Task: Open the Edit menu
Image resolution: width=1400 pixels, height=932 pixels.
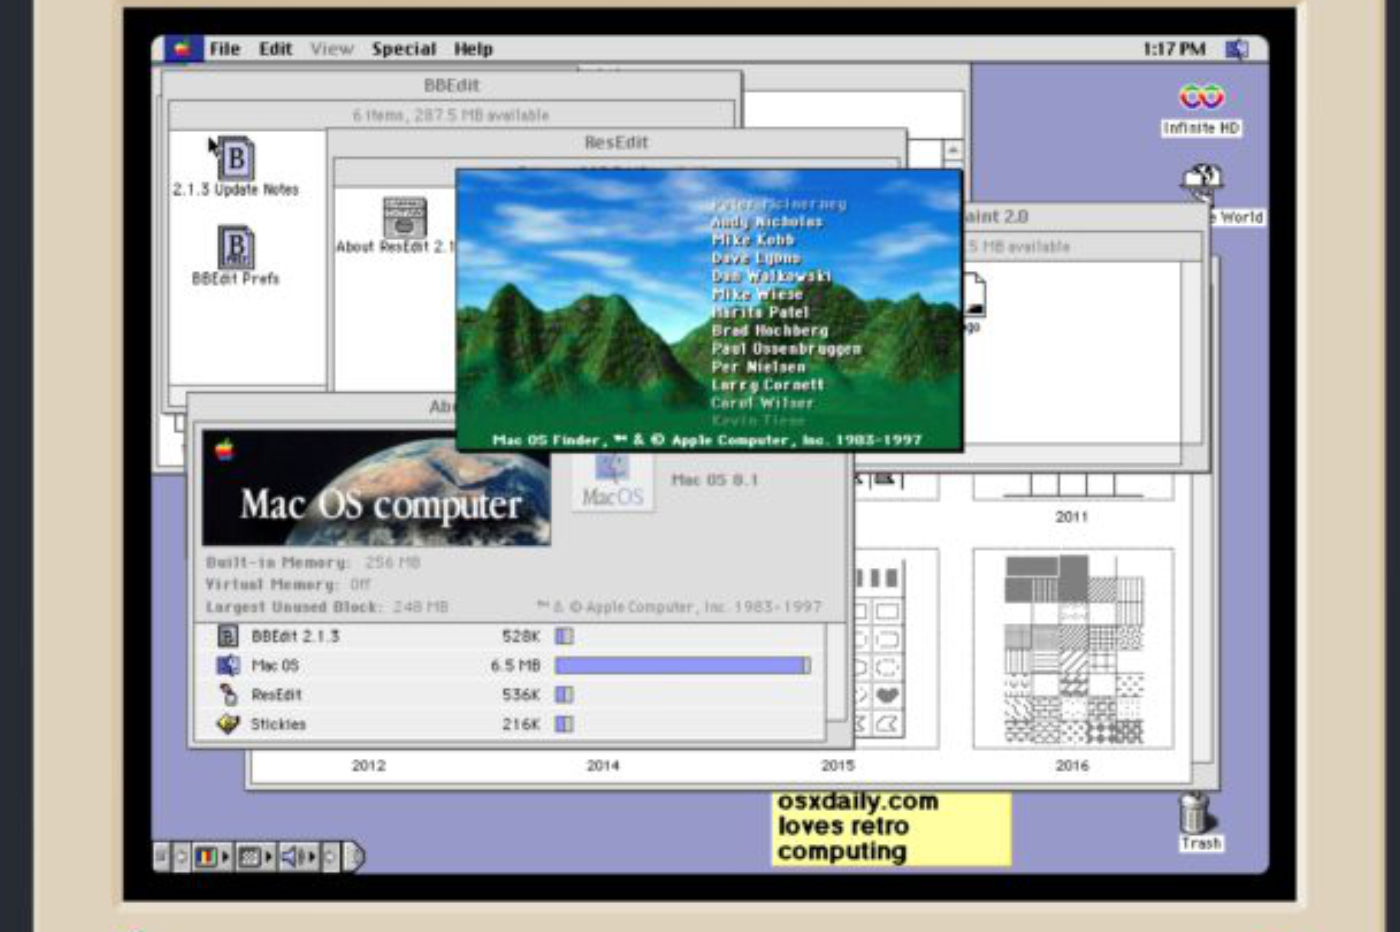Action: pos(275,49)
